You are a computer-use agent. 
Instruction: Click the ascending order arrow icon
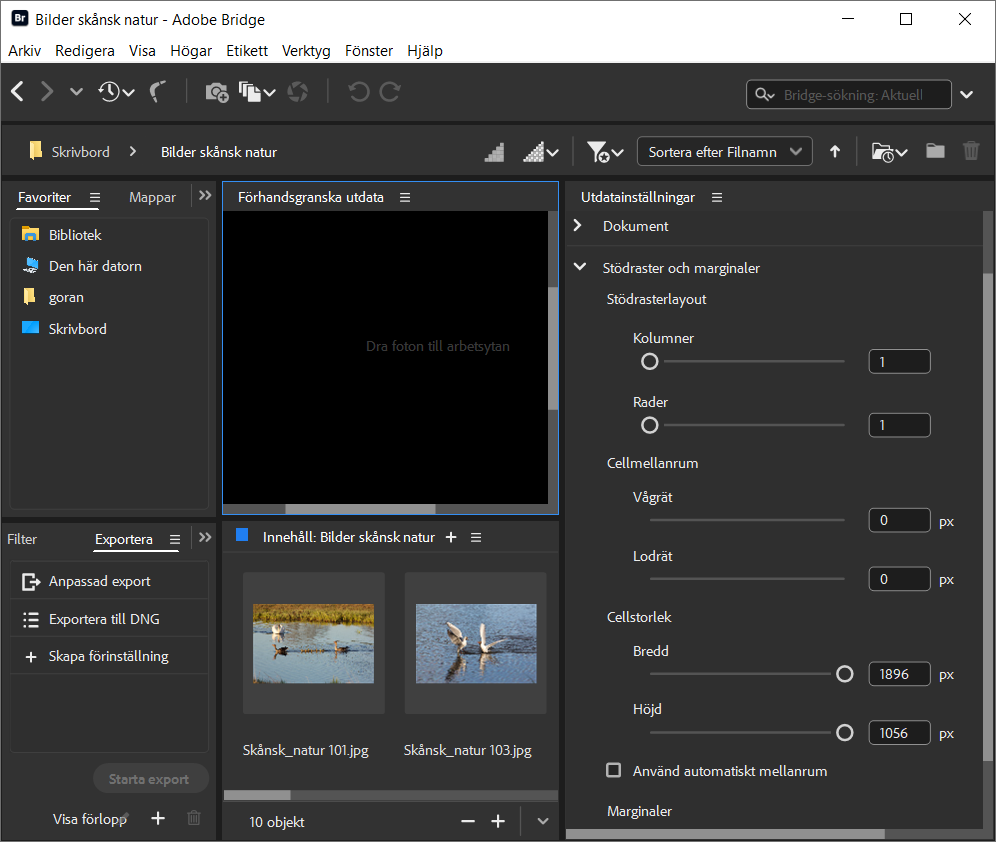(x=835, y=152)
